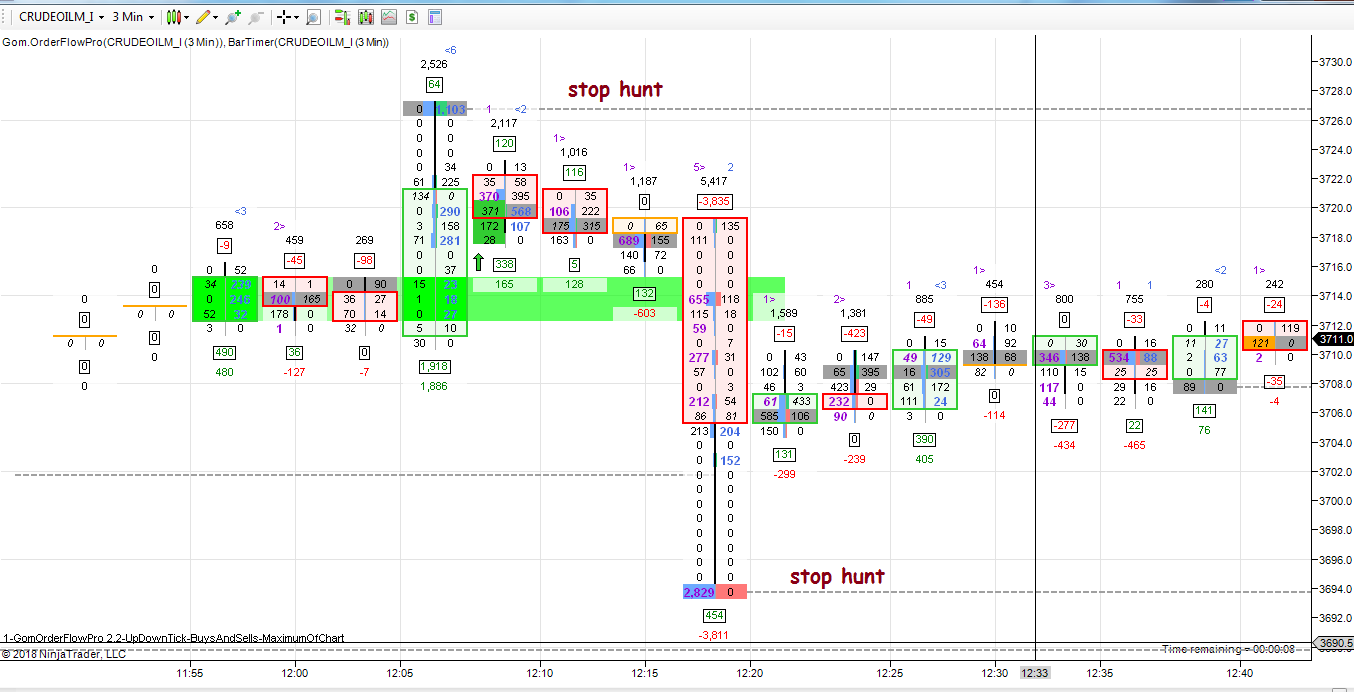Click the purple 655 bid cell

click(x=699, y=299)
